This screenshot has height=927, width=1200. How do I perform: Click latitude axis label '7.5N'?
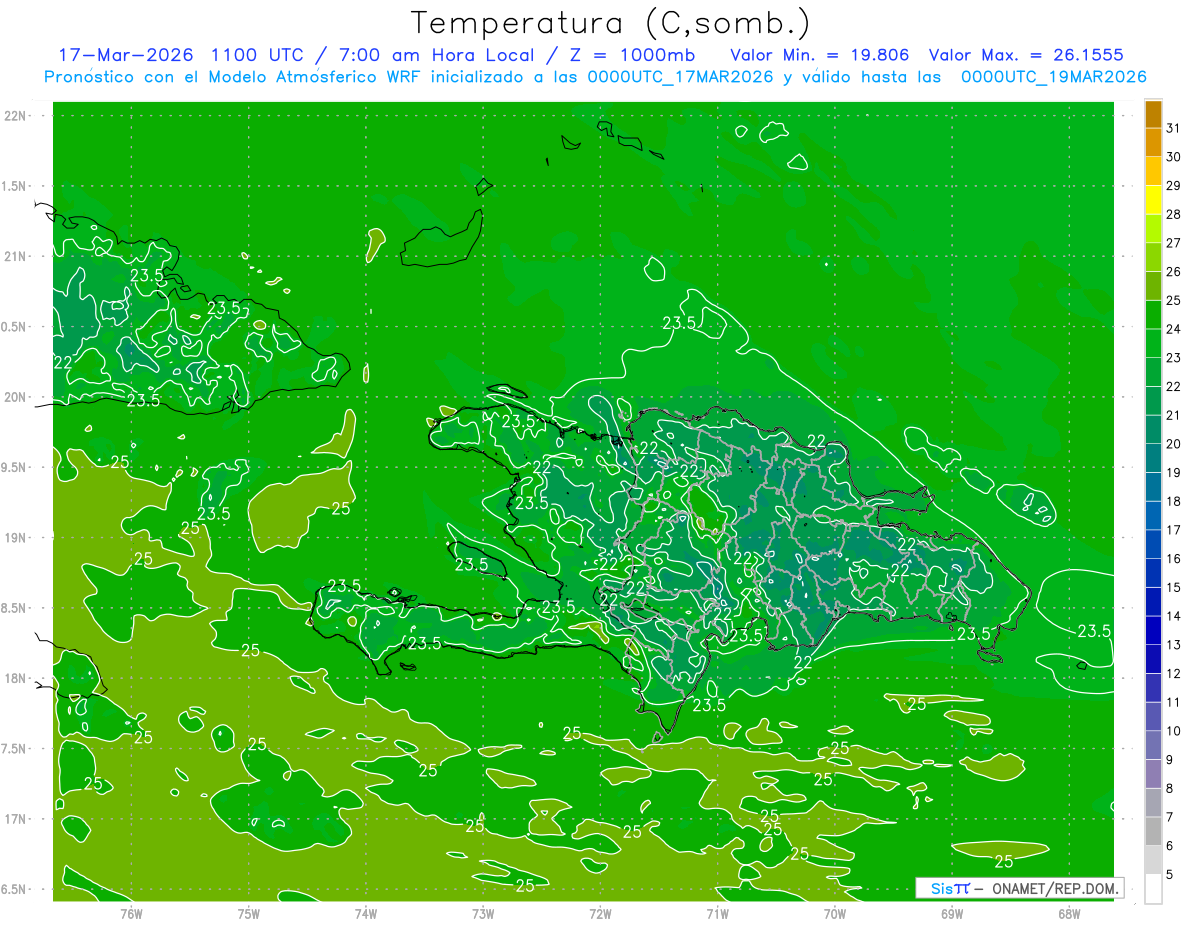tap(15, 749)
